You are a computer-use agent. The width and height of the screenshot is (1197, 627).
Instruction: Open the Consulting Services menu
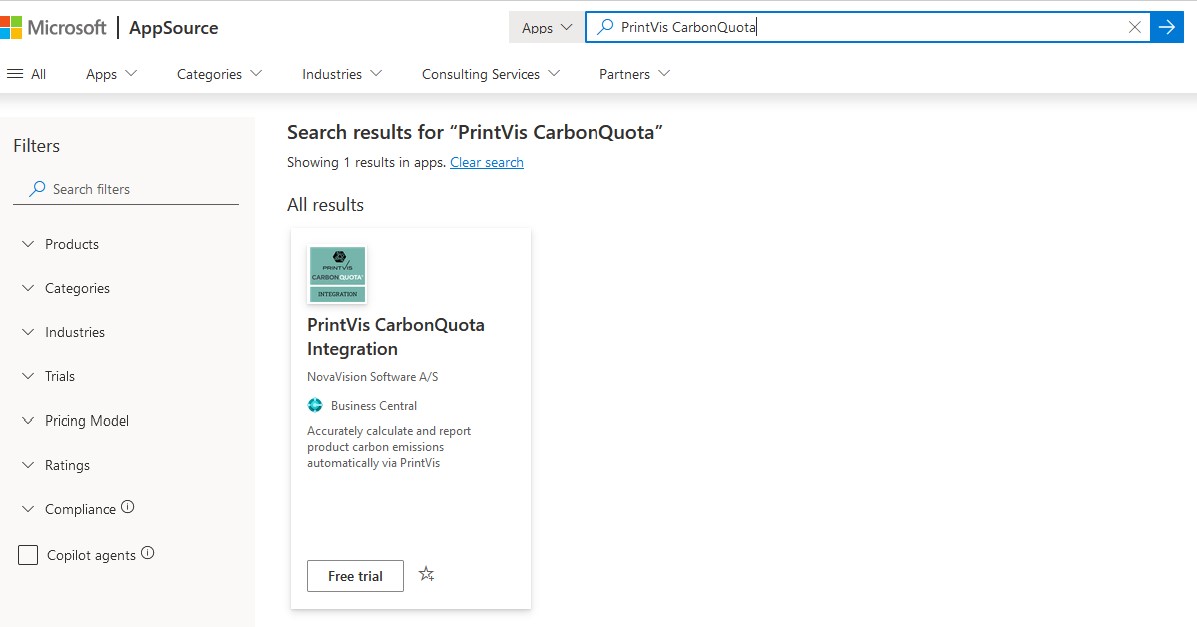coord(491,74)
